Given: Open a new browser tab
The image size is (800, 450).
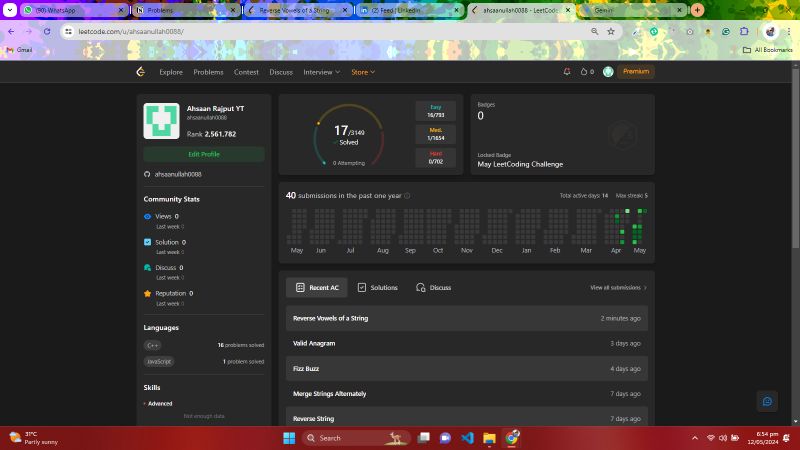Looking at the screenshot, I should click(697, 10).
